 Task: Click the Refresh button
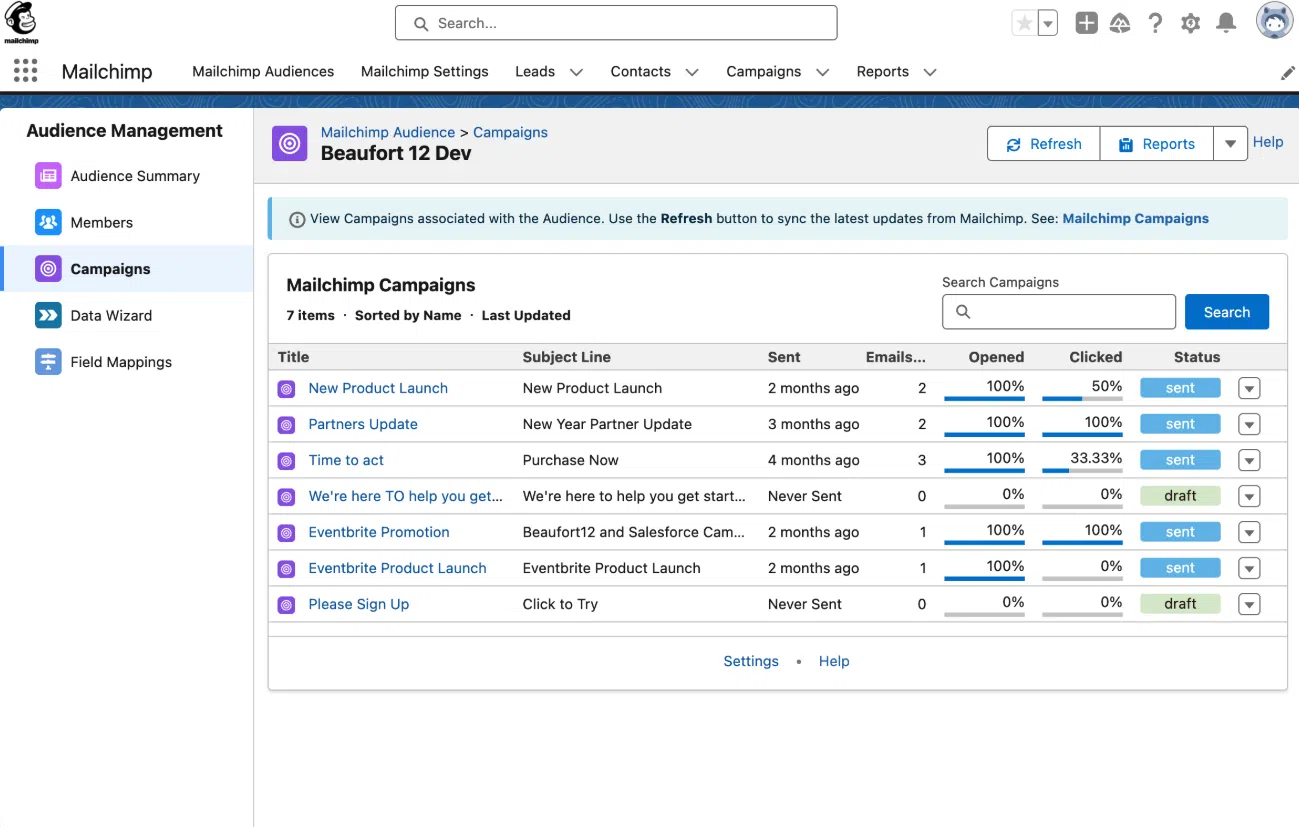(1043, 144)
